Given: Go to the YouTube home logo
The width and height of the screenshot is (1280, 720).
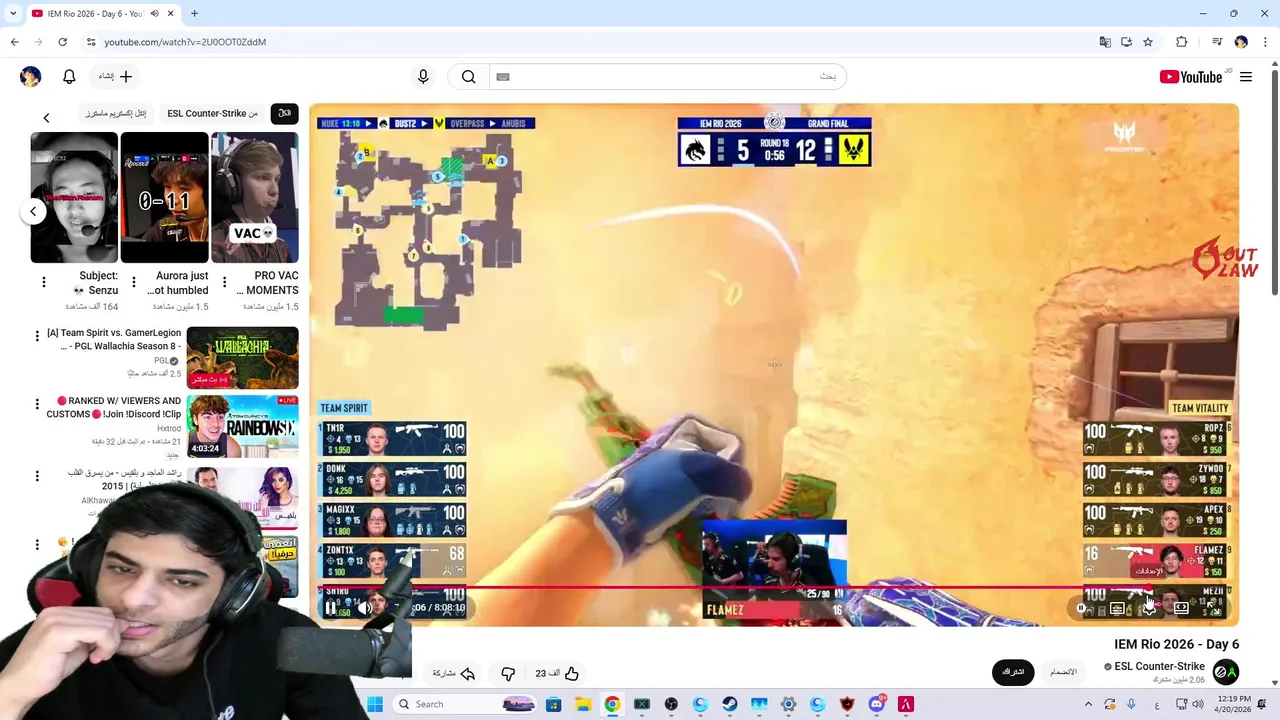Looking at the screenshot, I should (x=1190, y=77).
